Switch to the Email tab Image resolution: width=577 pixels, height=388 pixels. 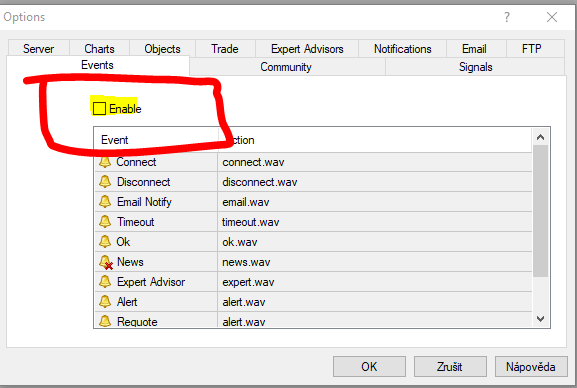(x=474, y=49)
